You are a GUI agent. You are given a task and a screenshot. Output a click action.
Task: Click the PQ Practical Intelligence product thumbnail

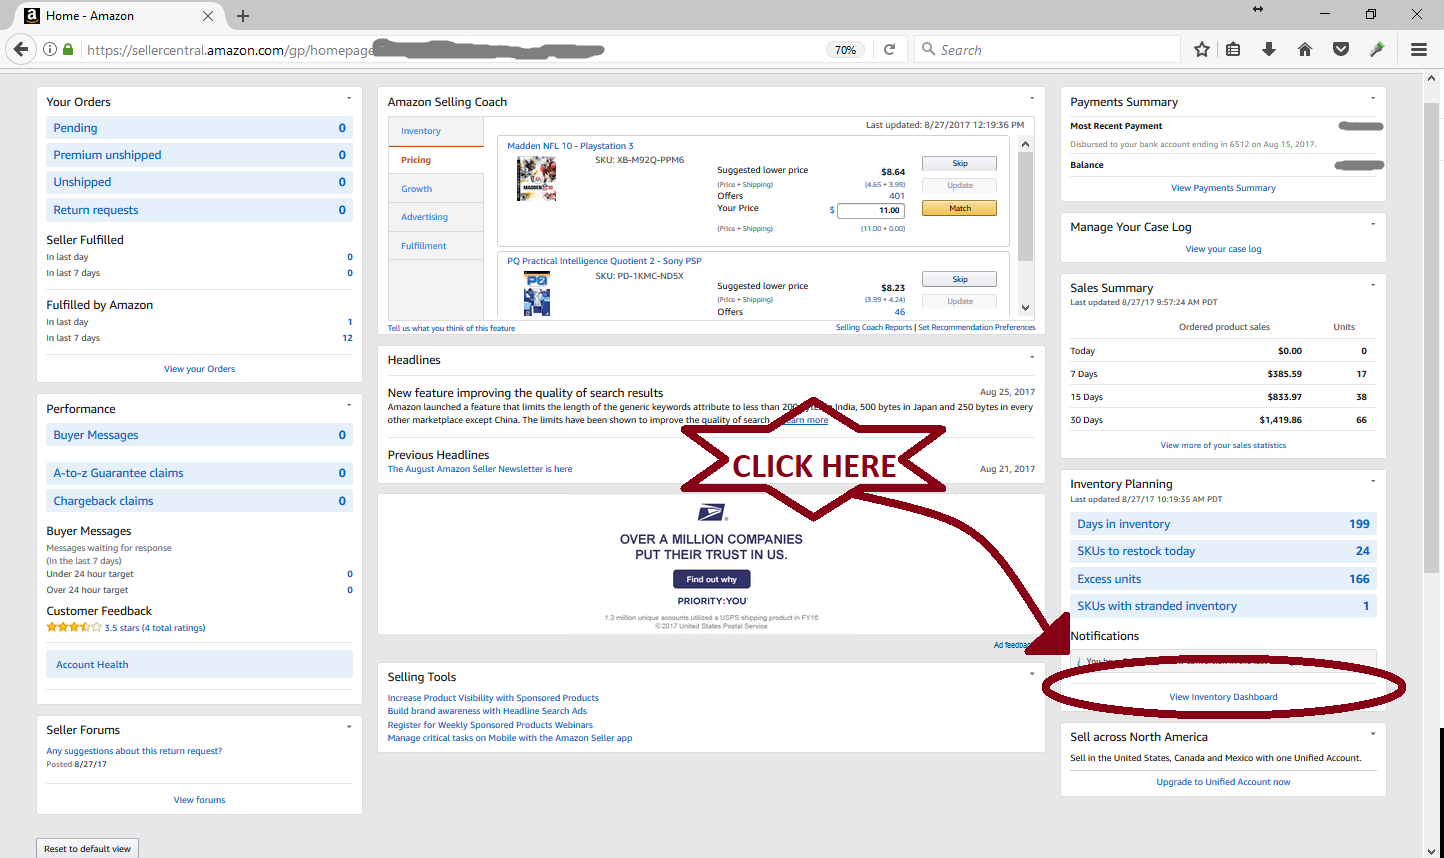(x=536, y=295)
